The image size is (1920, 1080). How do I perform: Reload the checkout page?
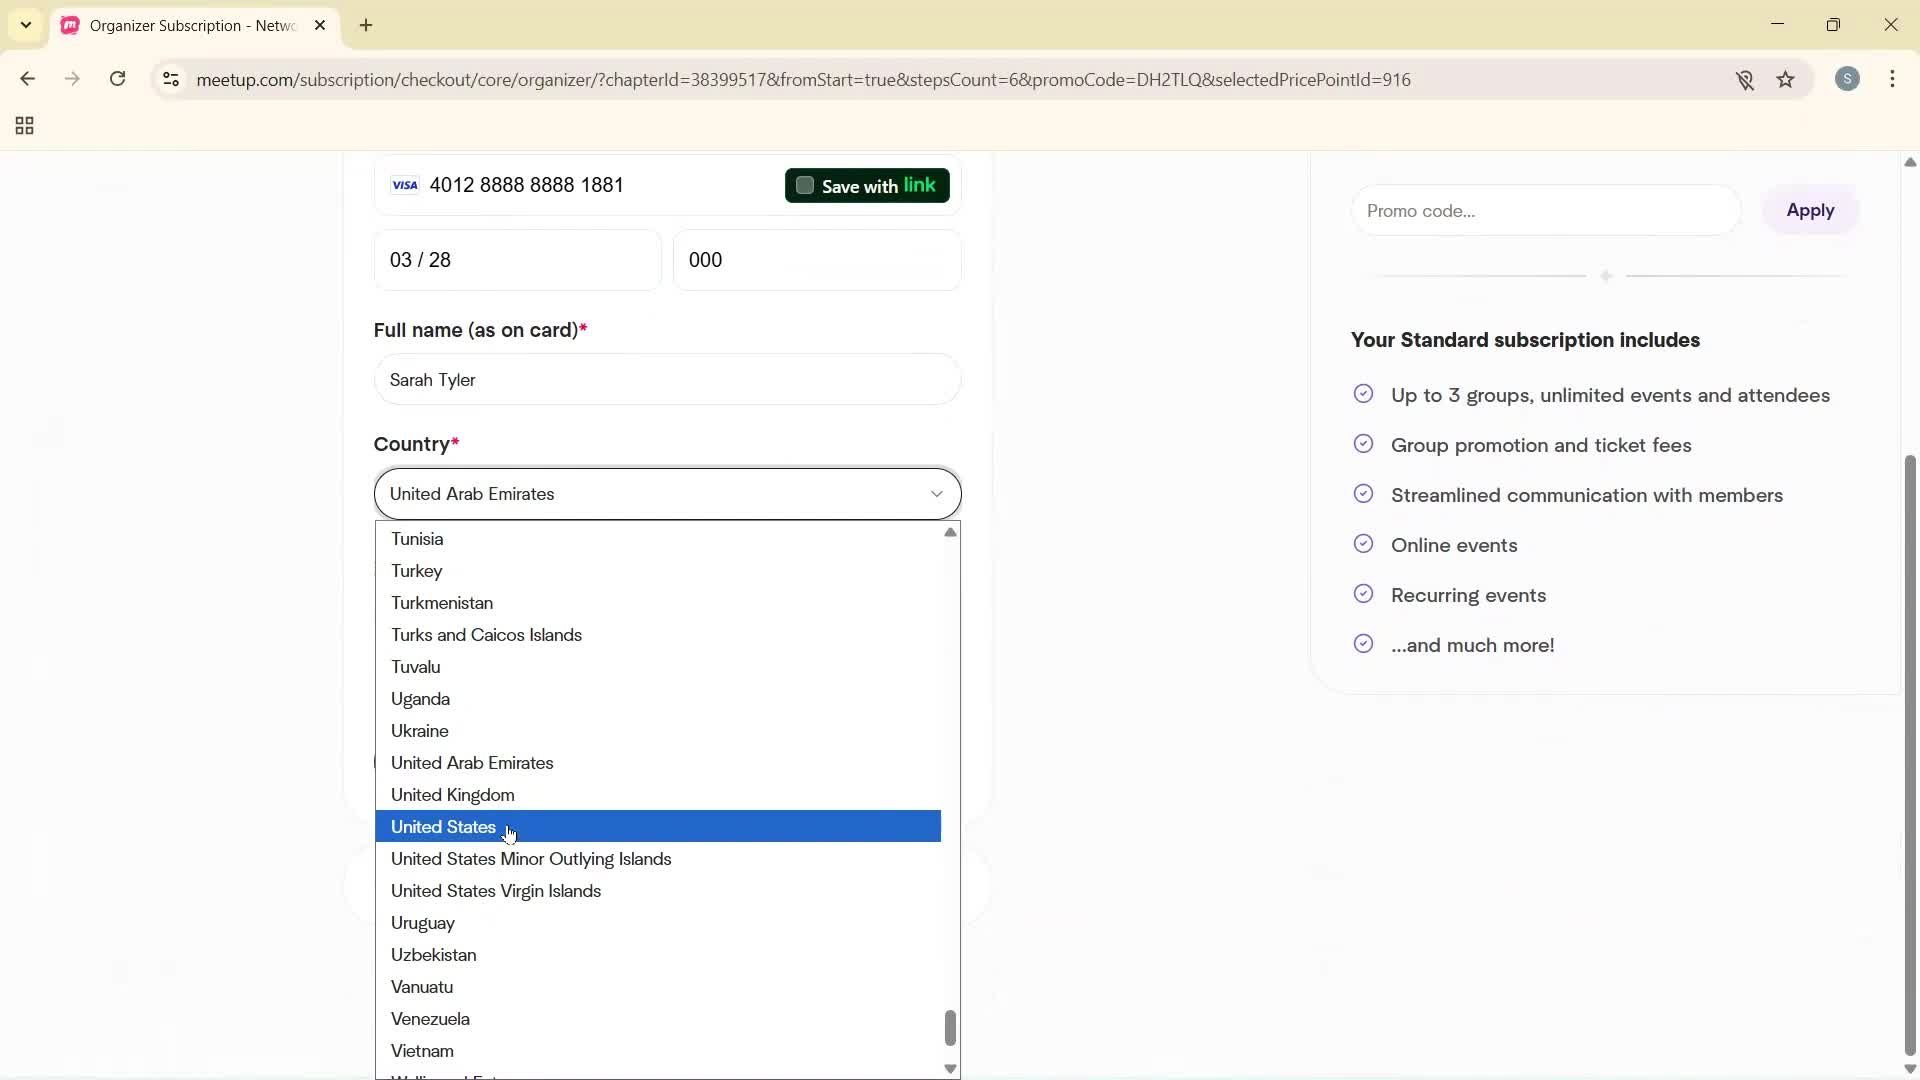click(117, 79)
